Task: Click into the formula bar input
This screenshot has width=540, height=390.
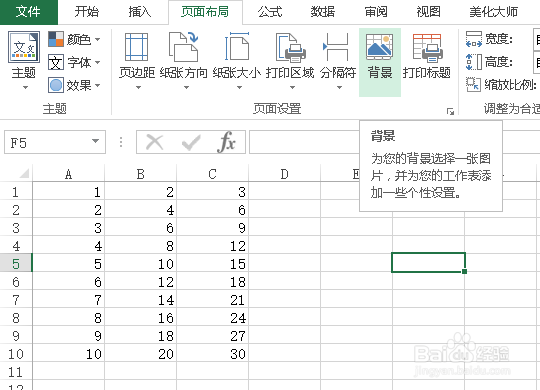Action: [304, 142]
